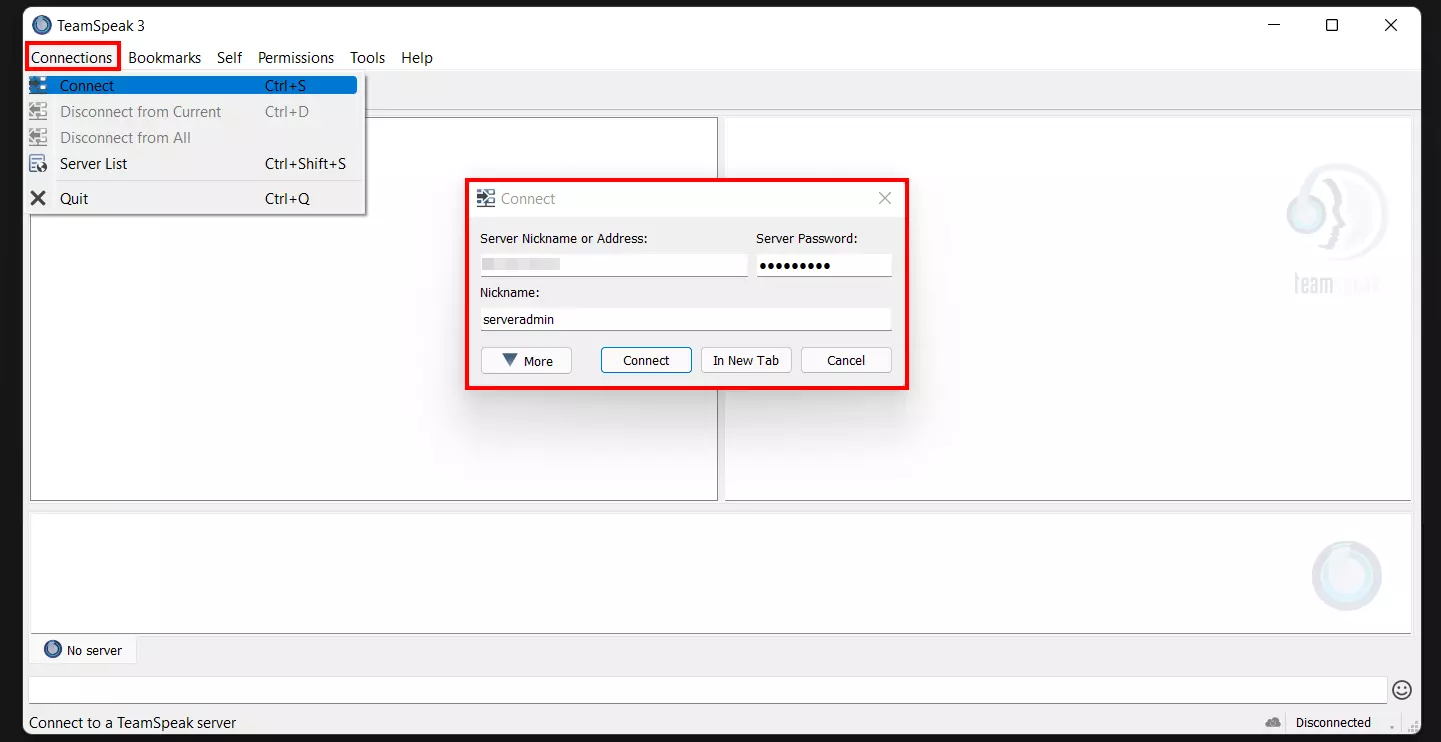Expand the More options button
Image resolution: width=1441 pixels, height=742 pixels.
[x=526, y=360]
